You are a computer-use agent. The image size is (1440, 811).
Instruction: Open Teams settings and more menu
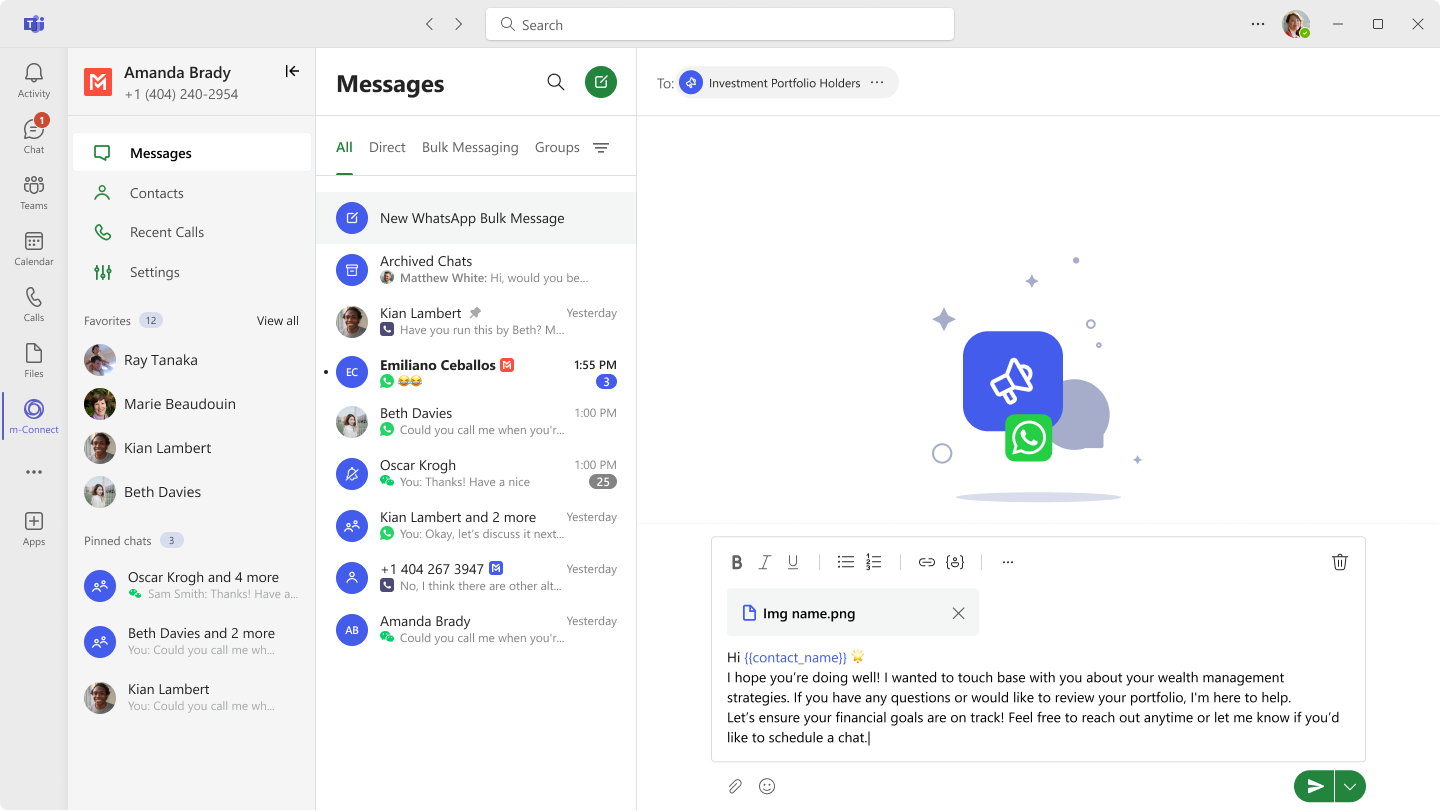click(1258, 24)
